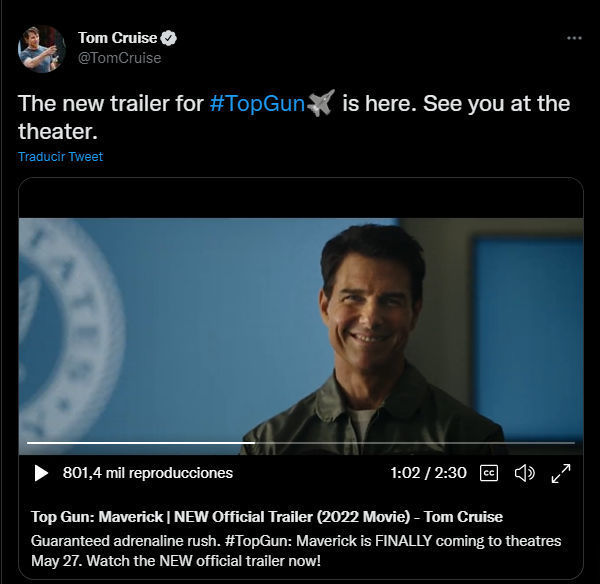Click Tom Cruise's profile avatar picture
The height and width of the screenshot is (584, 600).
click(x=42, y=49)
